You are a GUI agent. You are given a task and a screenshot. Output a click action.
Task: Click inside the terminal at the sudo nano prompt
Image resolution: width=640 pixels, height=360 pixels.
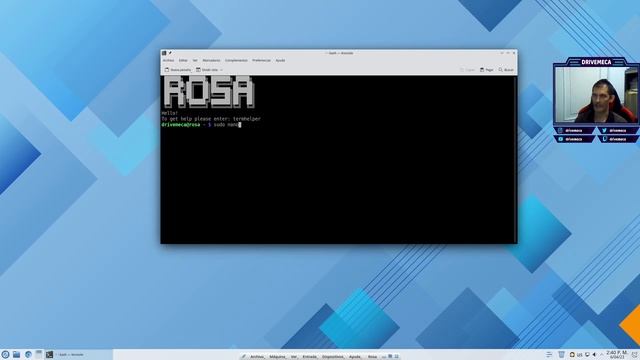[227, 125]
